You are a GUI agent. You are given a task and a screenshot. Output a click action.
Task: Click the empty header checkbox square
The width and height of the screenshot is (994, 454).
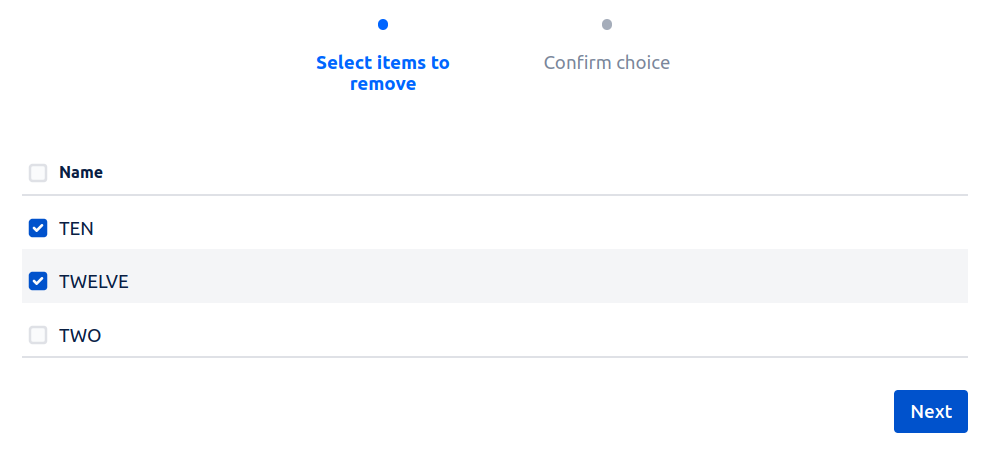click(x=38, y=173)
